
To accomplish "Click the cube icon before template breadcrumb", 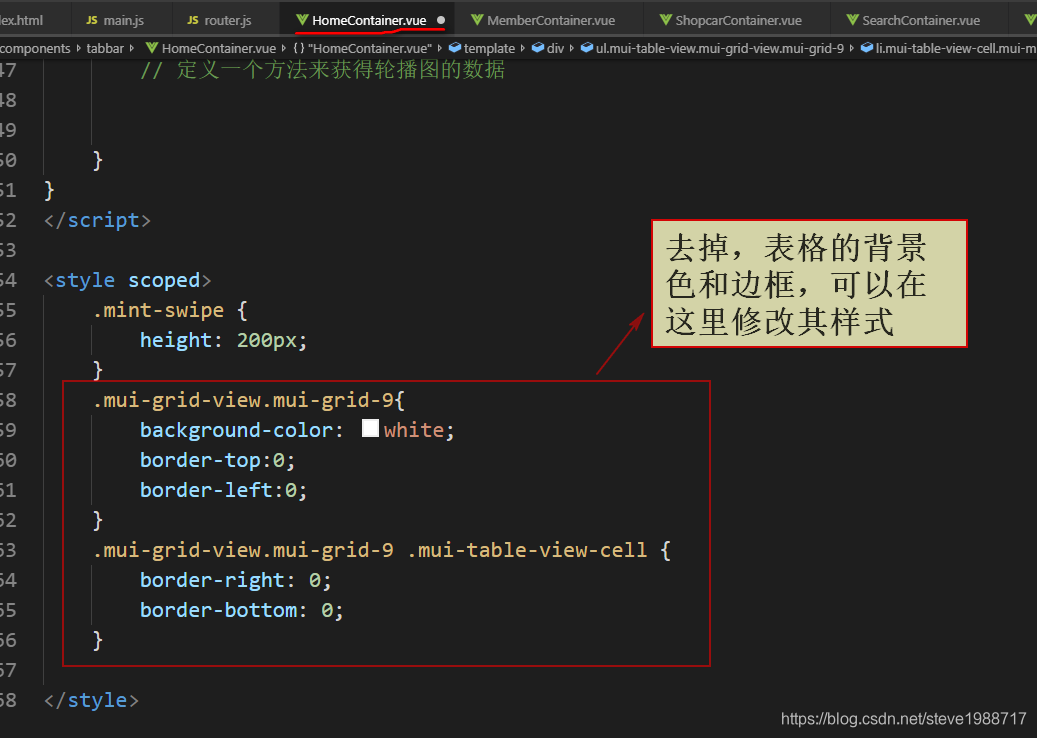I will (454, 48).
